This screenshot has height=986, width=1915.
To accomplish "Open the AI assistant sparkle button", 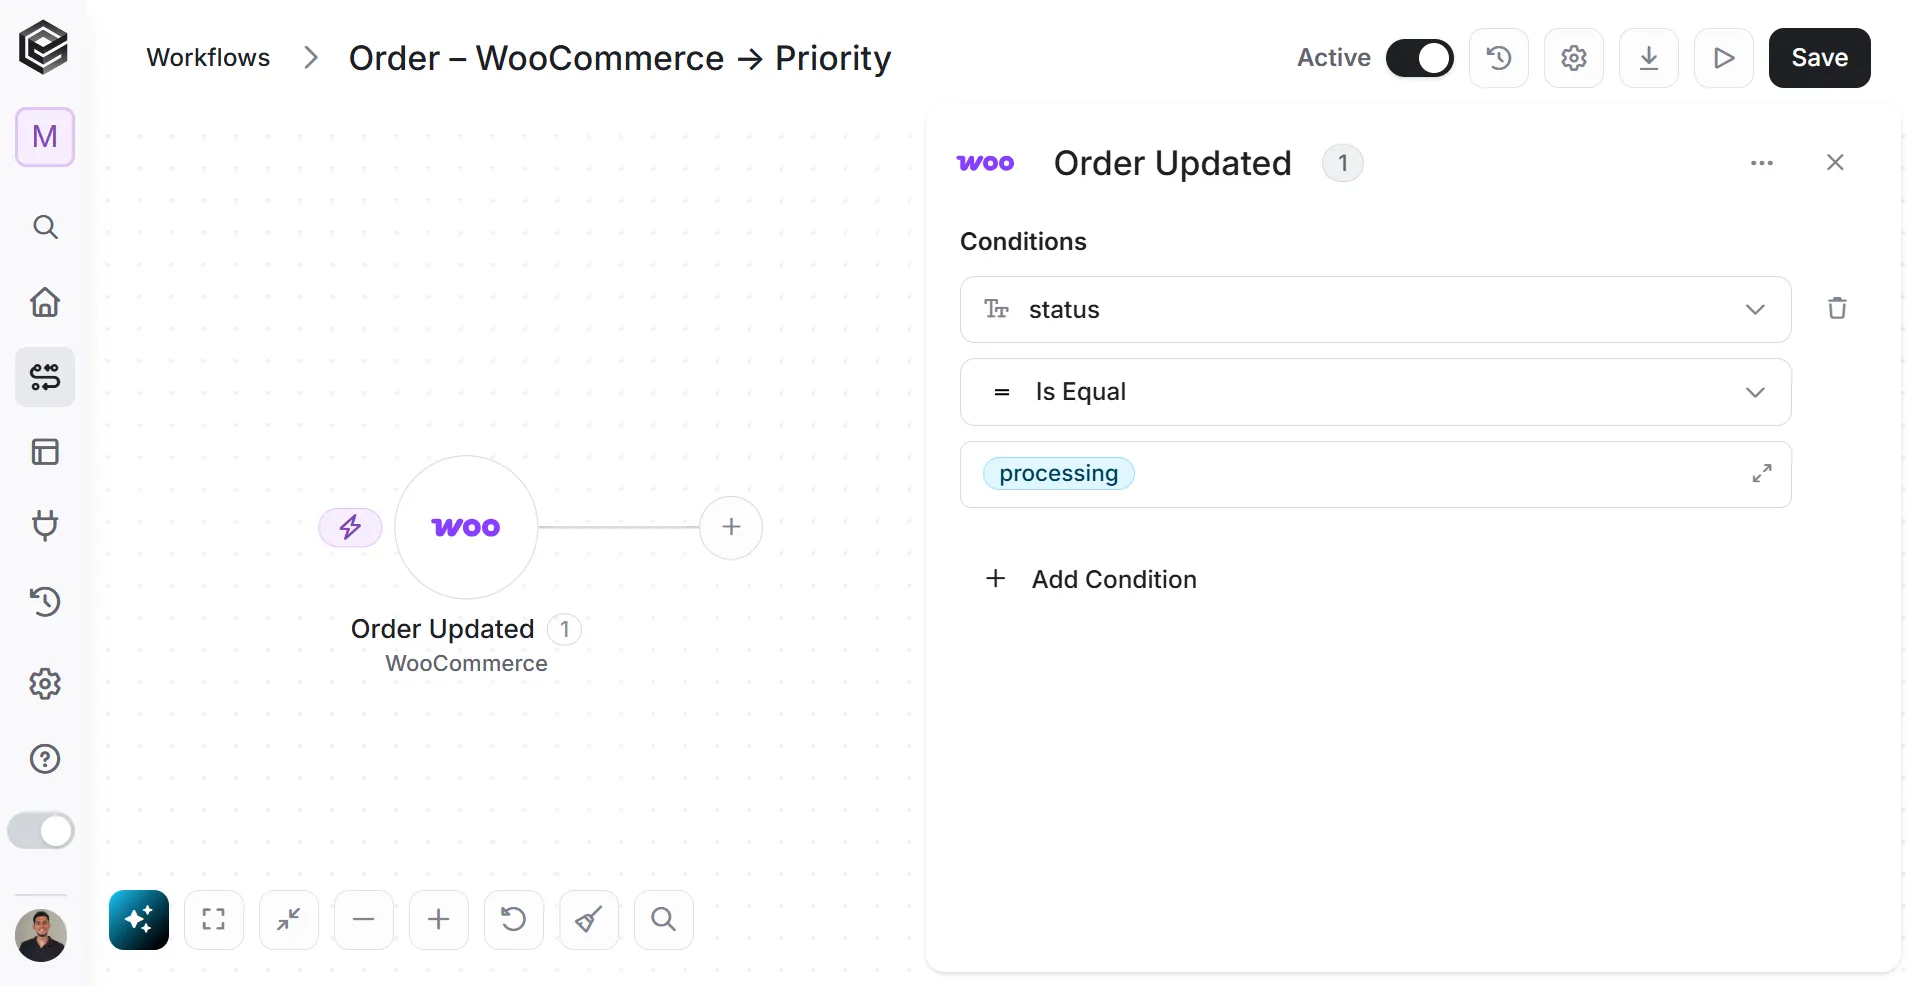I will pos(139,920).
